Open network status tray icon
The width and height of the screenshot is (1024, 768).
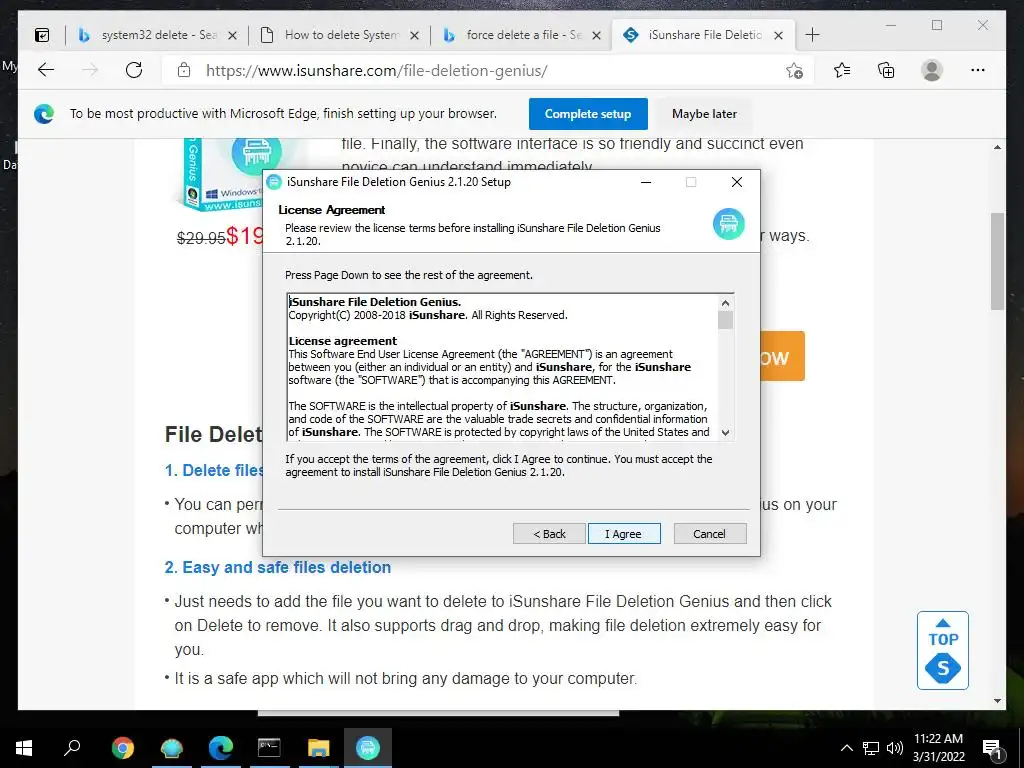tap(871, 748)
